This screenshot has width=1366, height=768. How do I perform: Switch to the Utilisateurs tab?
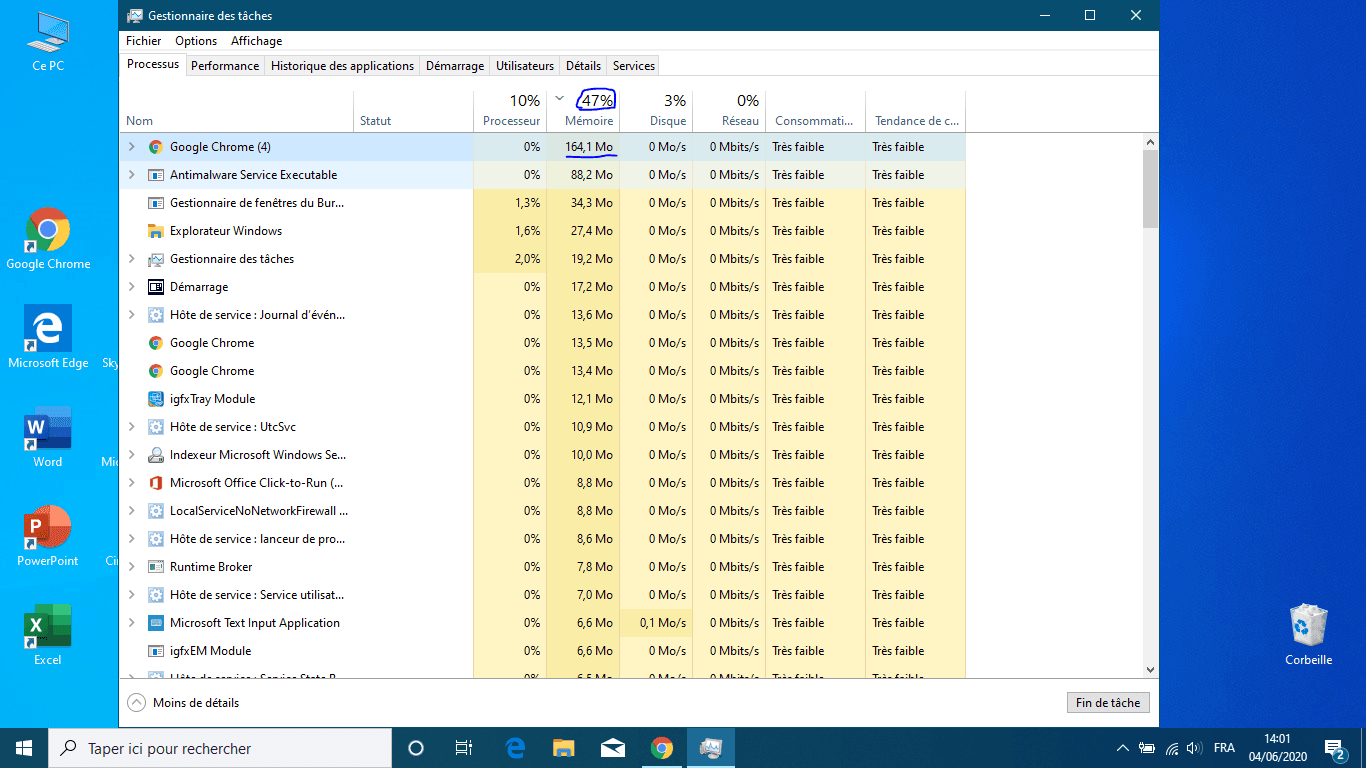525,66
